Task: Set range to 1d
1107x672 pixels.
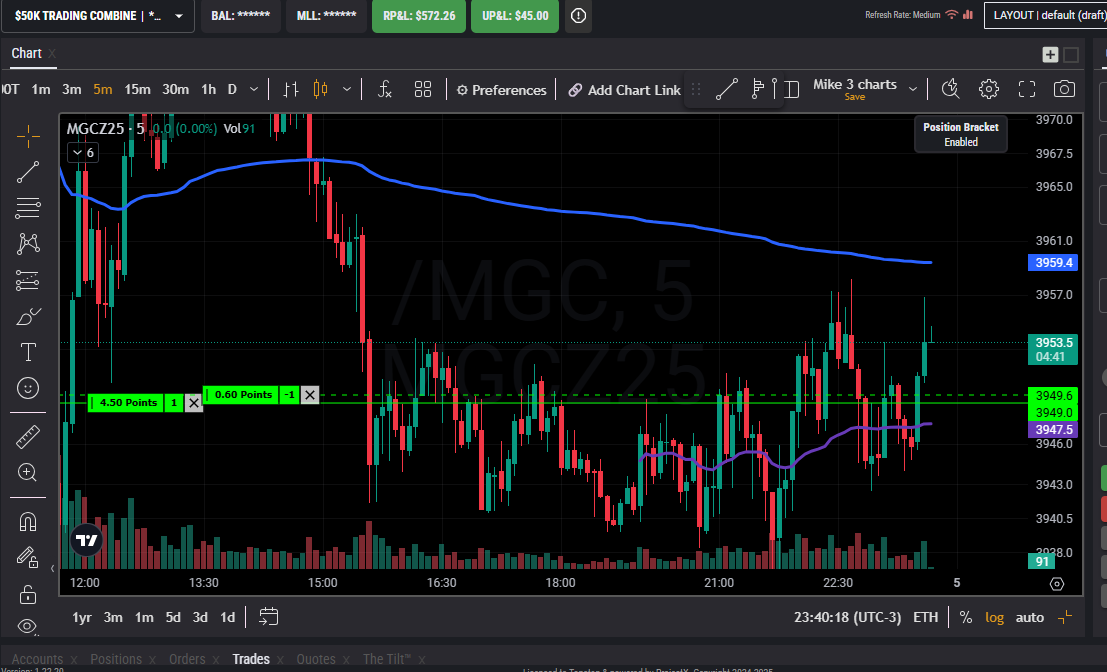Action: pos(227,618)
